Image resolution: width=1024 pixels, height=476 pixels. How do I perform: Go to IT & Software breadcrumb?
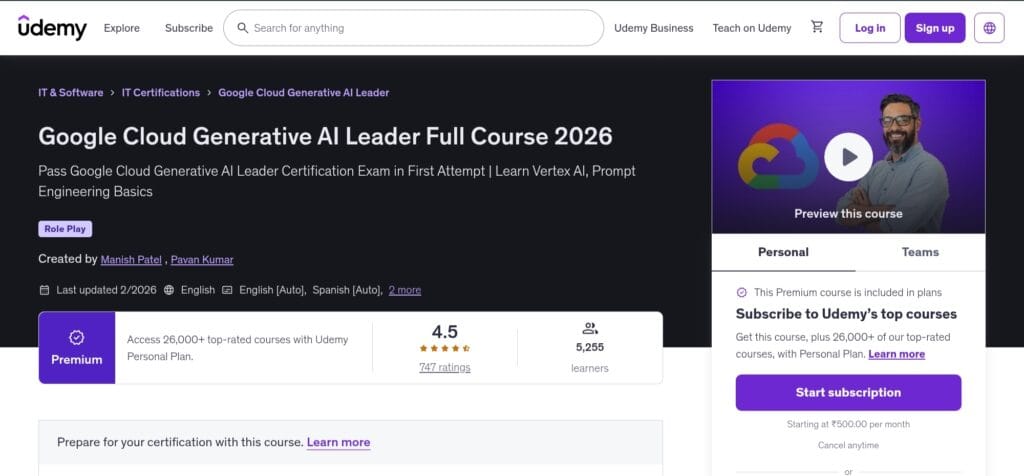tap(71, 93)
